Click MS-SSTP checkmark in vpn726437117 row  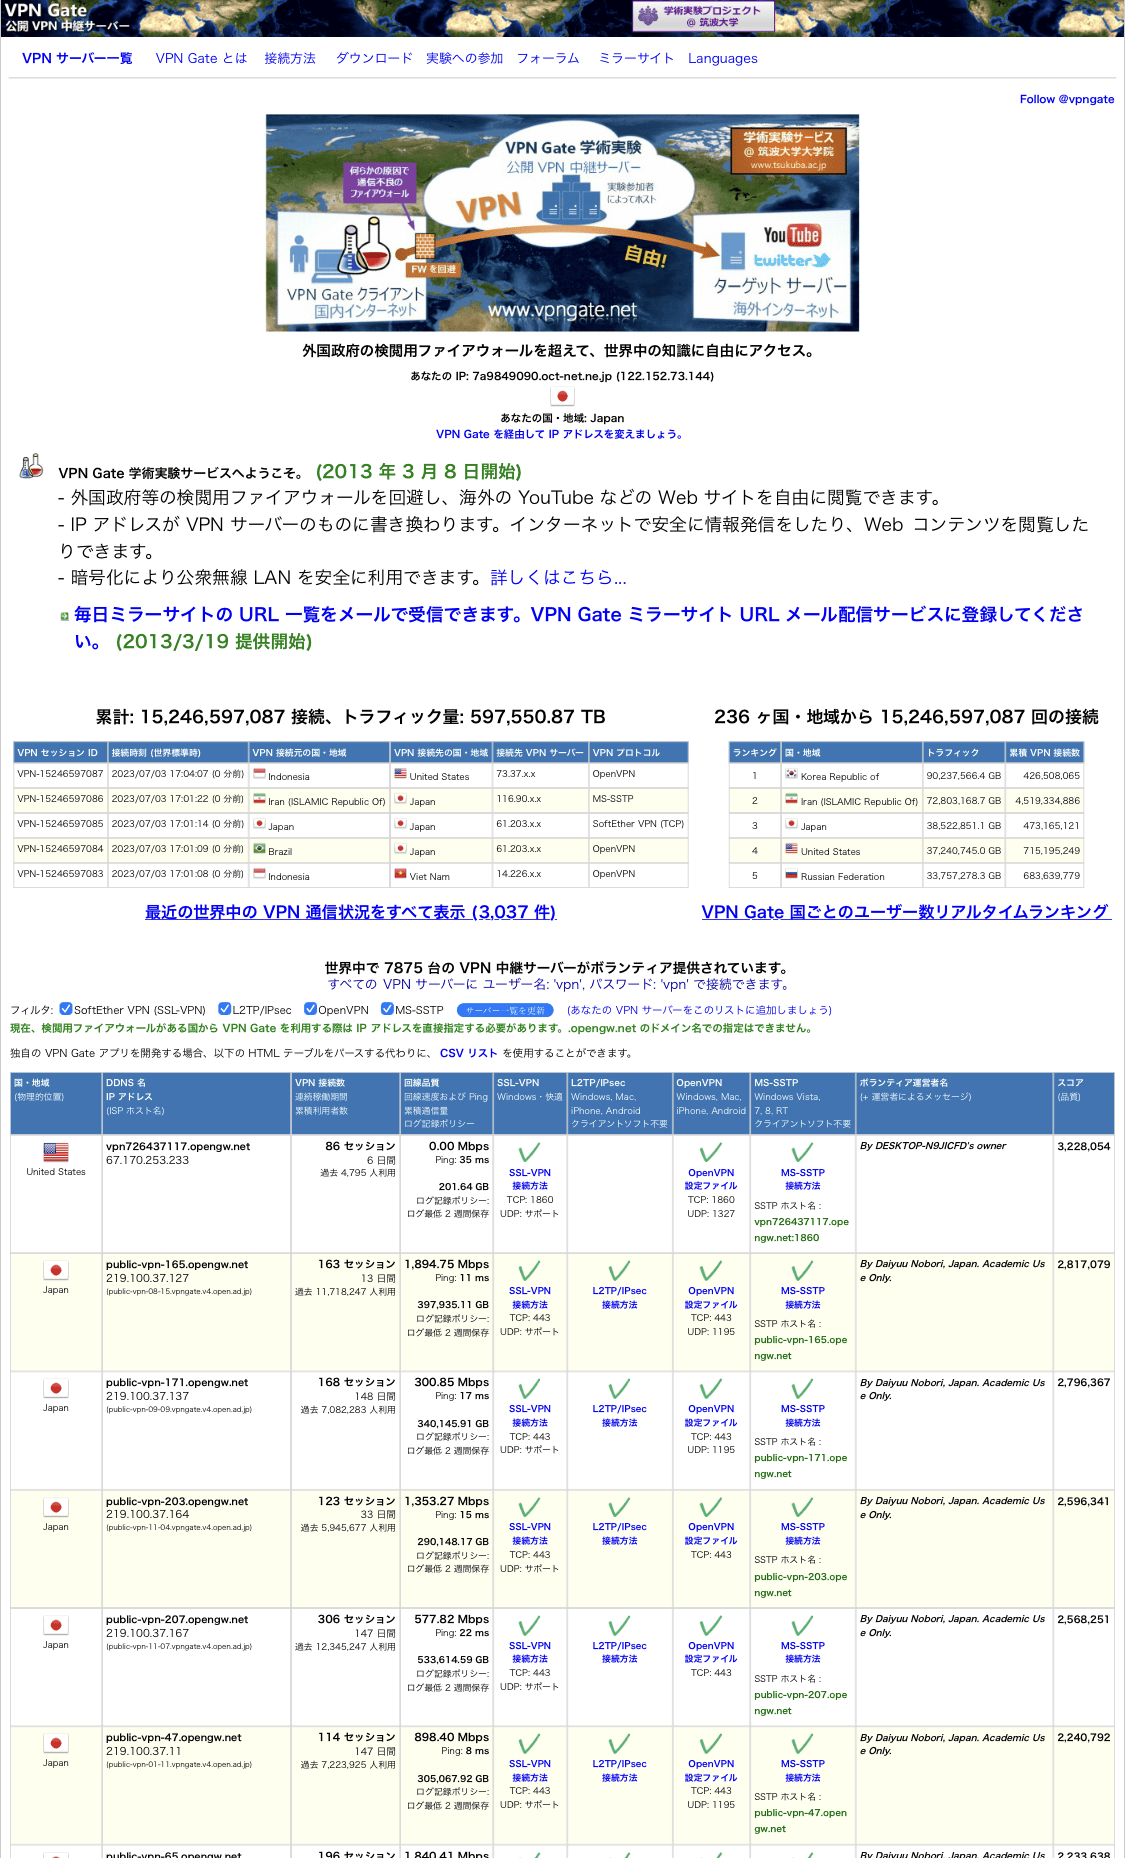pyautogui.click(x=802, y=1153)
